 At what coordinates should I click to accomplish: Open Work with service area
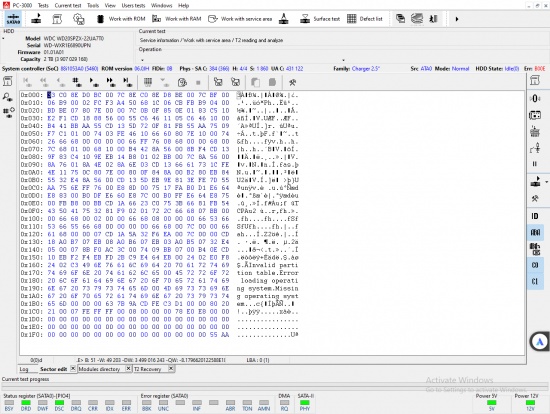240,19
